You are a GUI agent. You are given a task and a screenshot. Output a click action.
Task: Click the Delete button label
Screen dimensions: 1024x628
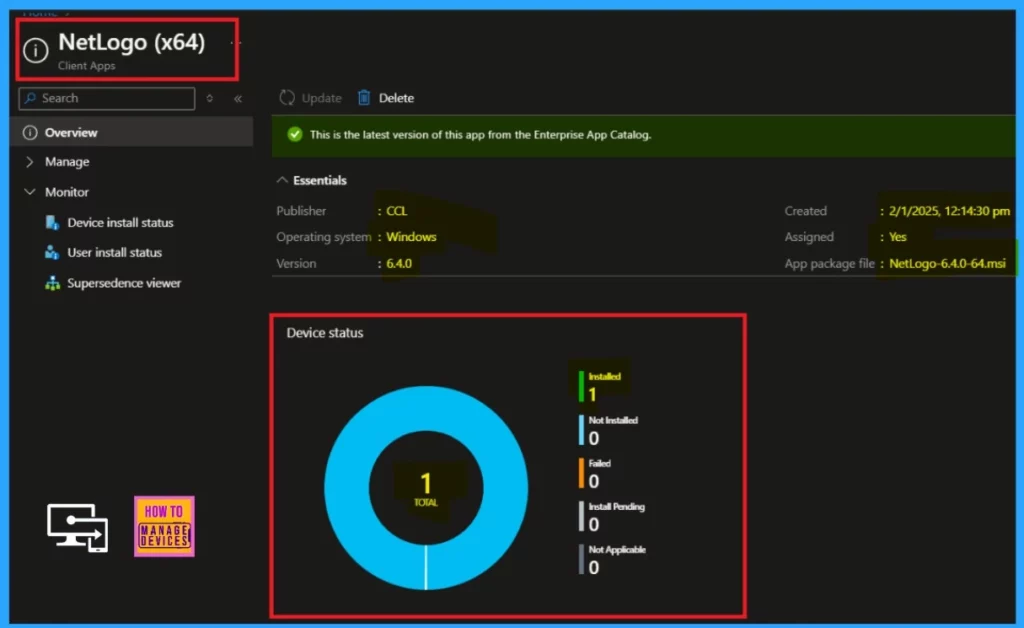[396, 98]
